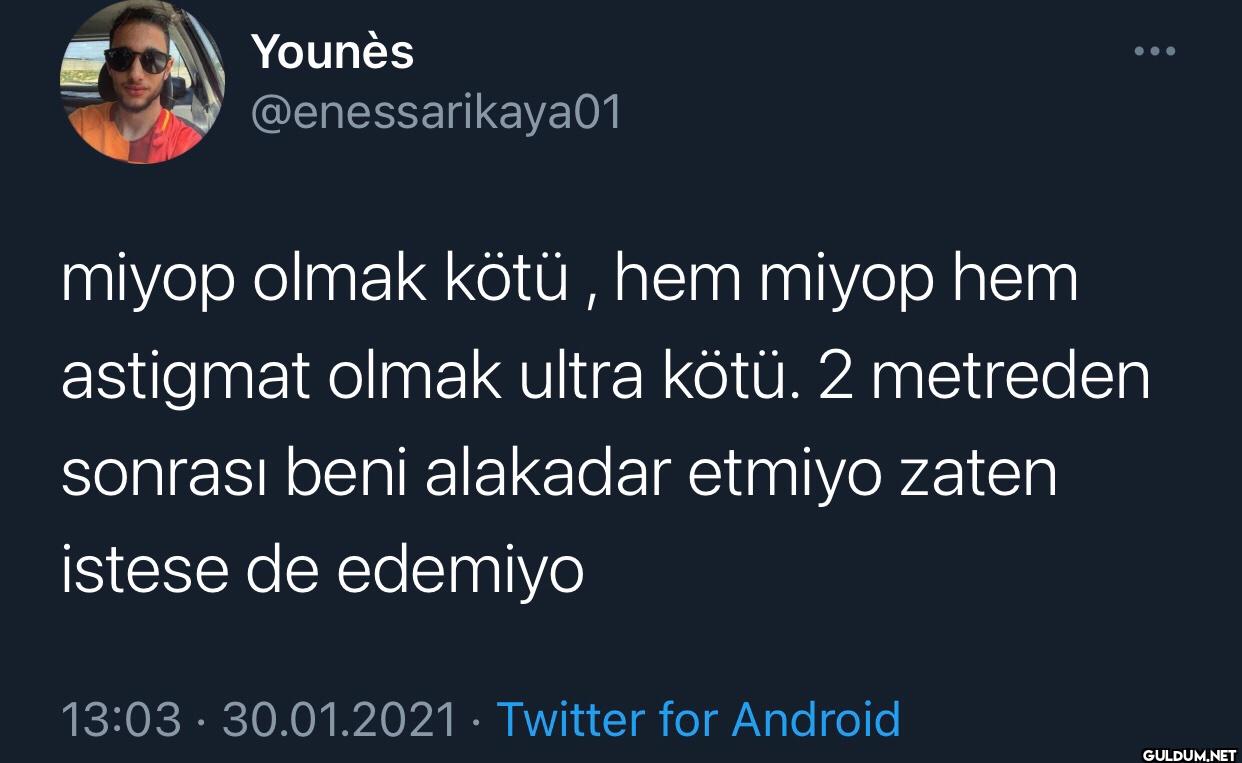
Task: Click the last tweet line "istese de edemiyo"
Action: pyautogui.click(x=323, y=569)
